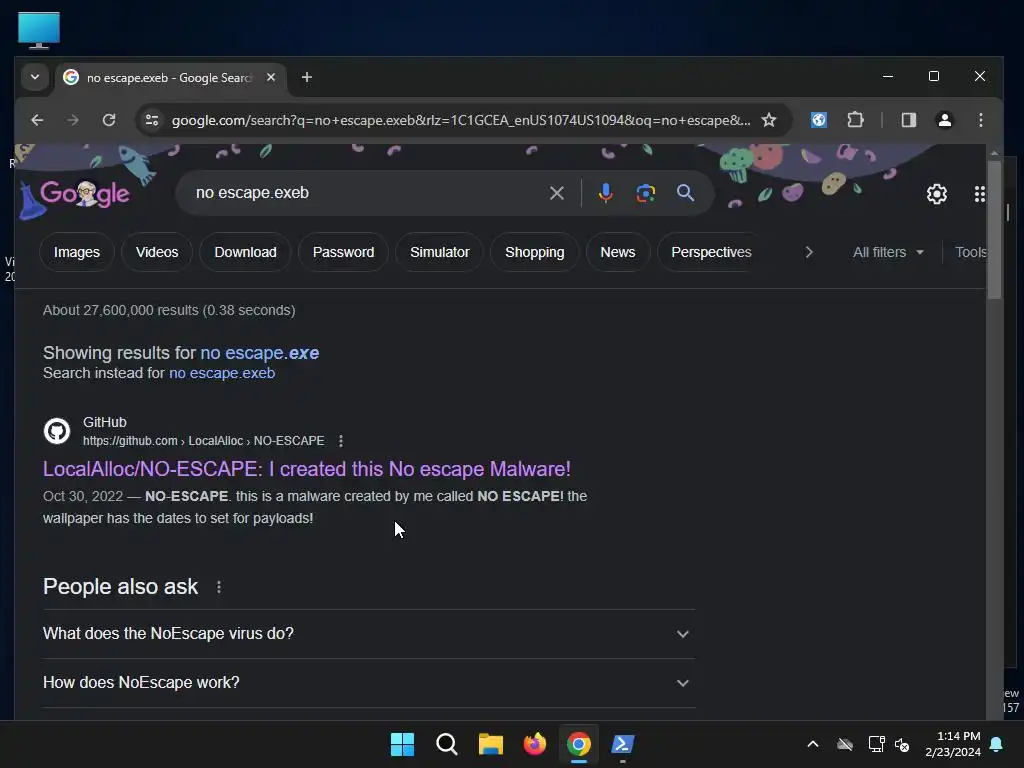Screen dimensions: 1024x768
Task: Submit search with magnifier icon
Action: (x=685, y=193)
